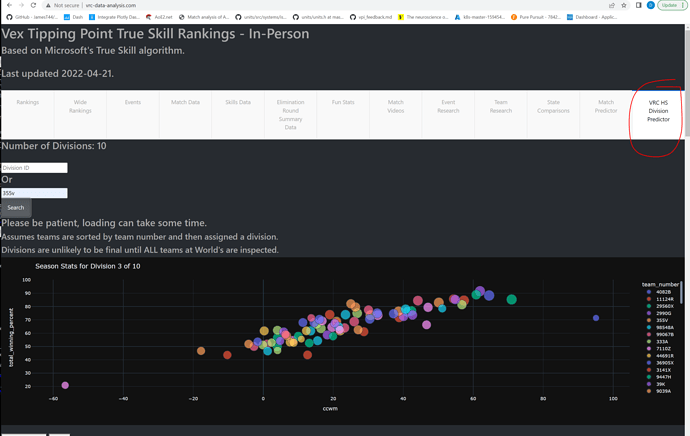Toggle team 355V legend entry
The height and width of the screenshot is (436, 690).
tap(657, 320)
